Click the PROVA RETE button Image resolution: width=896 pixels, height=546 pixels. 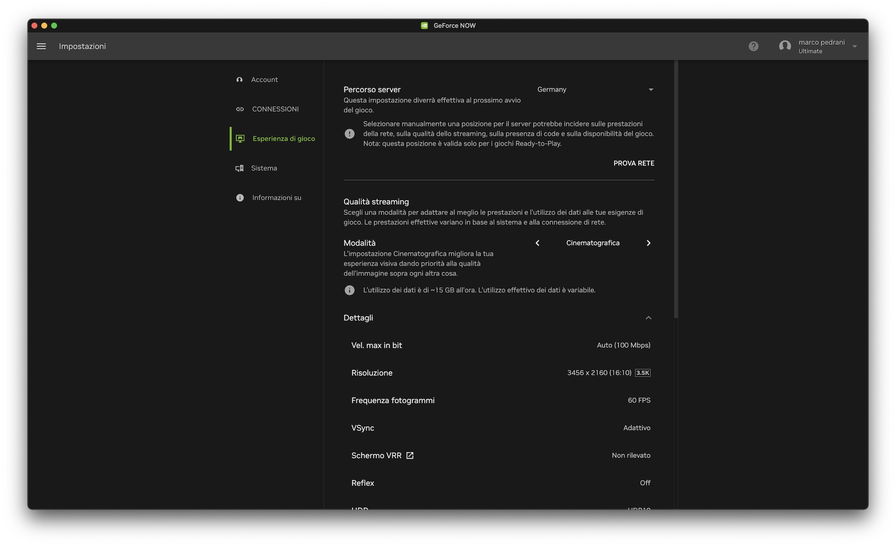point(633,163)
